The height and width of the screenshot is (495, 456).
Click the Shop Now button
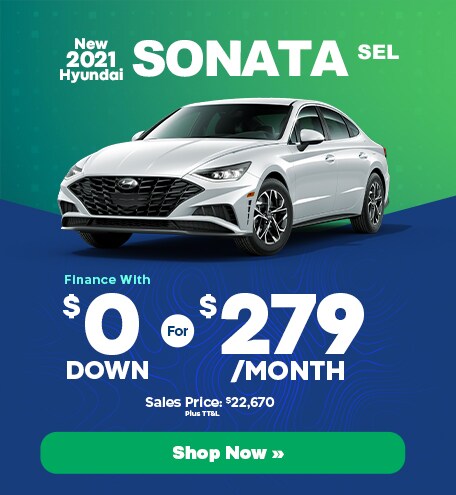pyautogui.click(x=223, y=453)
